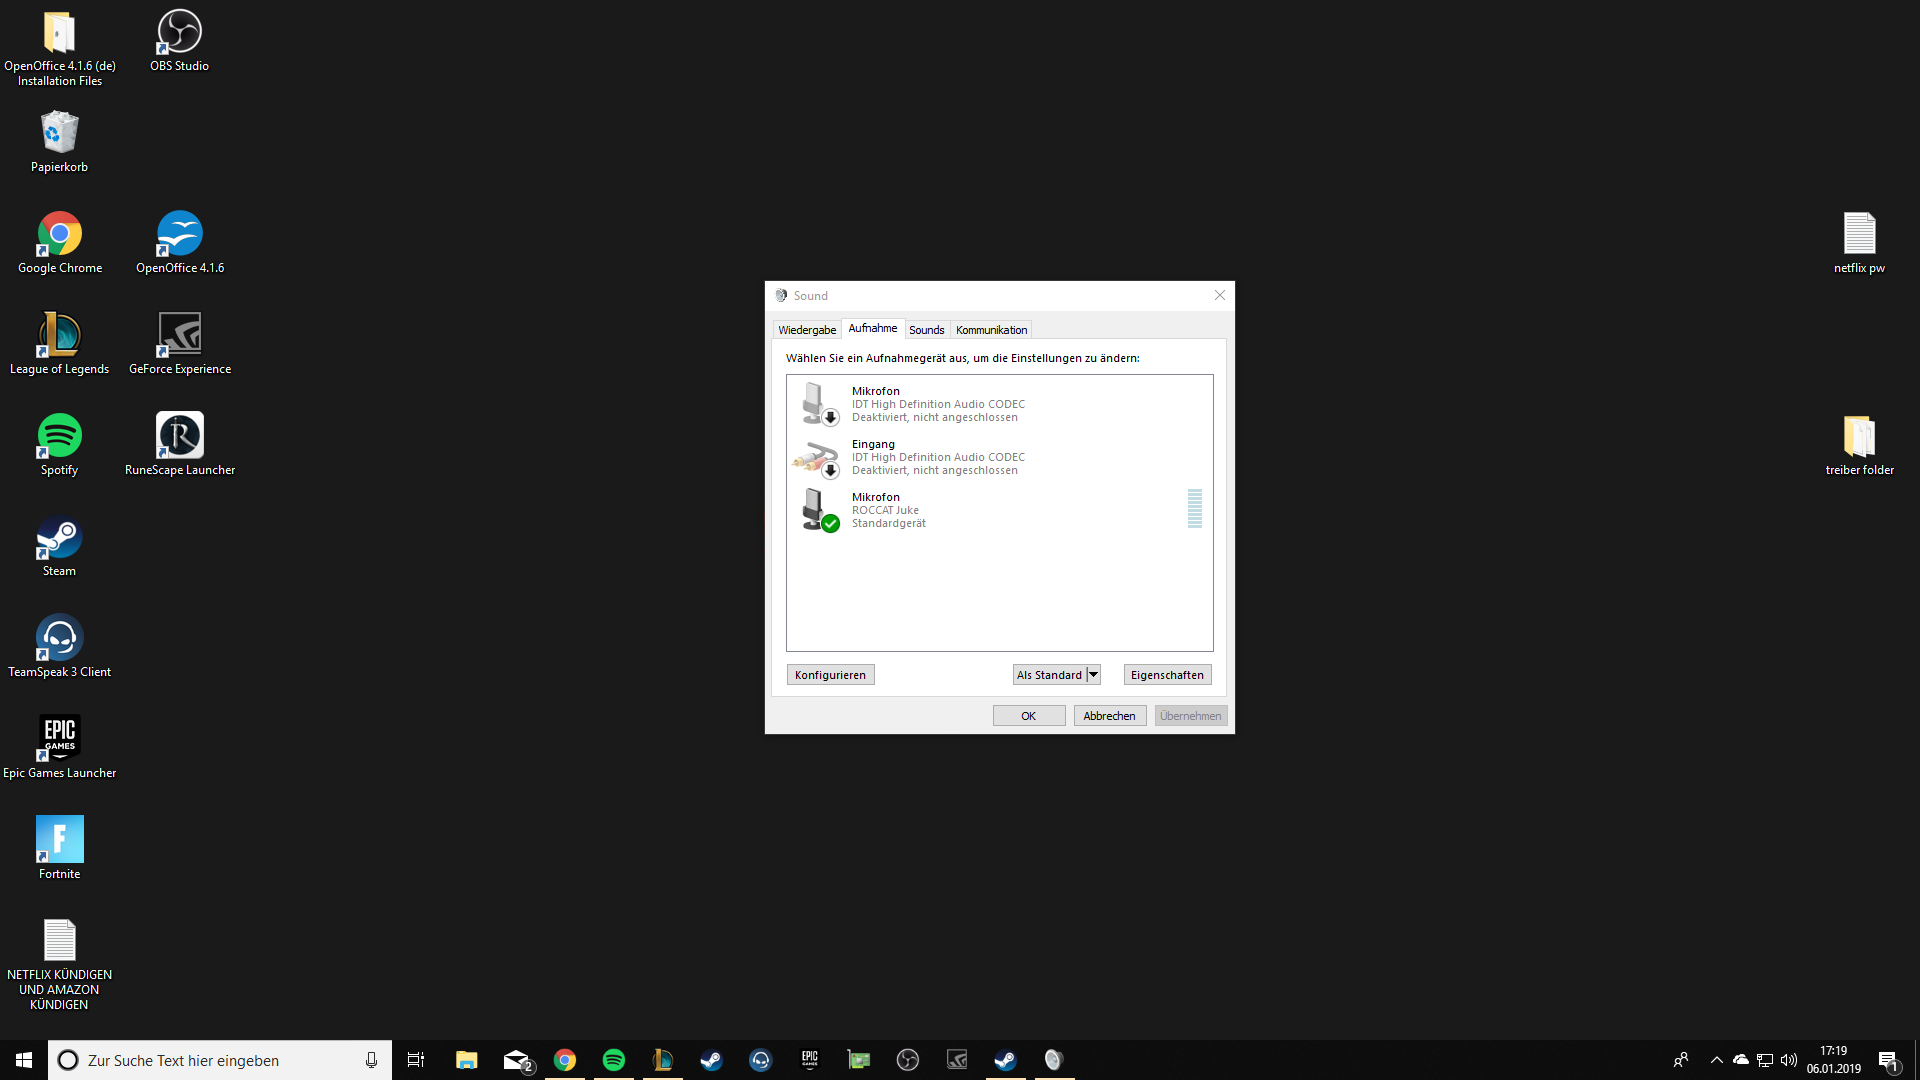
Task: Open TeamSpeak 3 Client desktop icon
Action: coord(59,647)
